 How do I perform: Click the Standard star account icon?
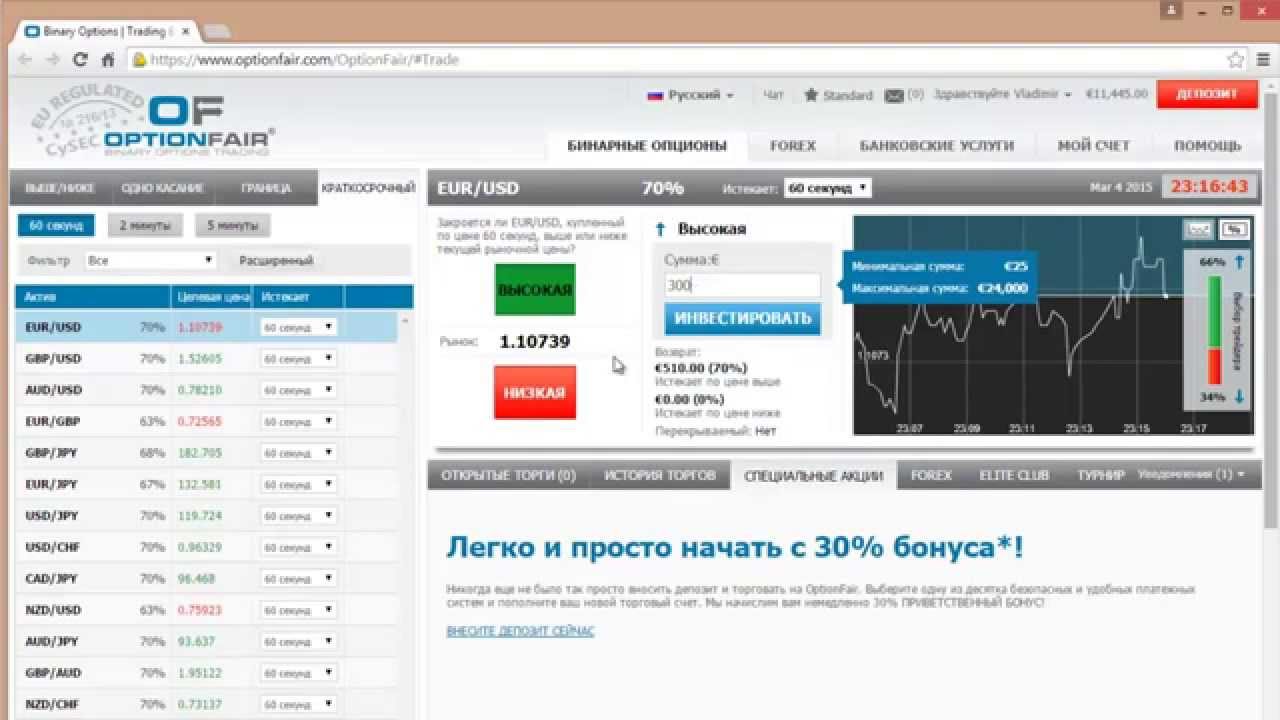pyautogui.click(x=811, y=95)
